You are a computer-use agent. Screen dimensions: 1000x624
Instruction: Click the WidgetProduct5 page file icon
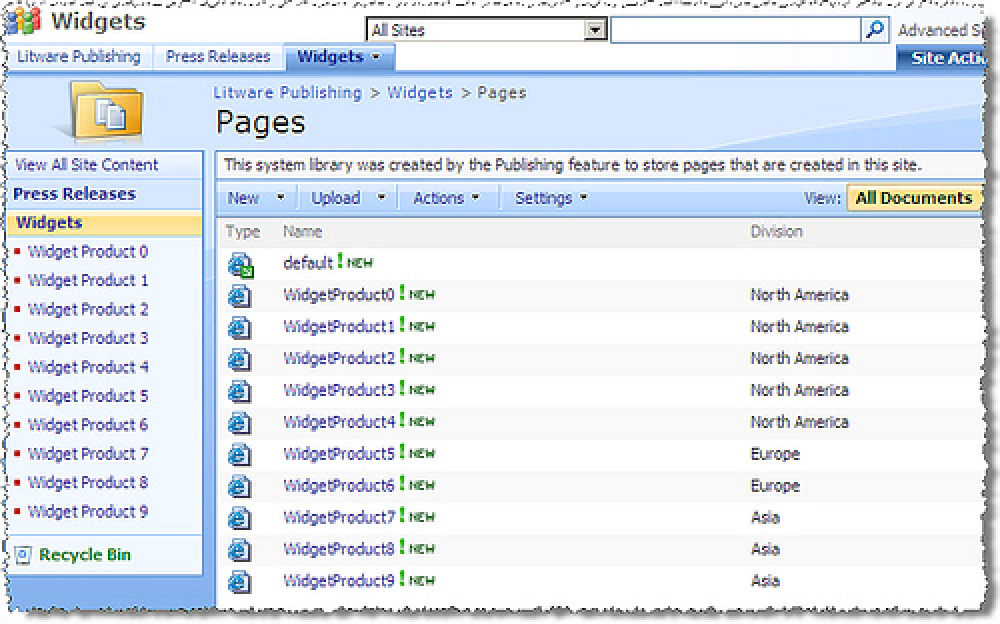point(240,455)
